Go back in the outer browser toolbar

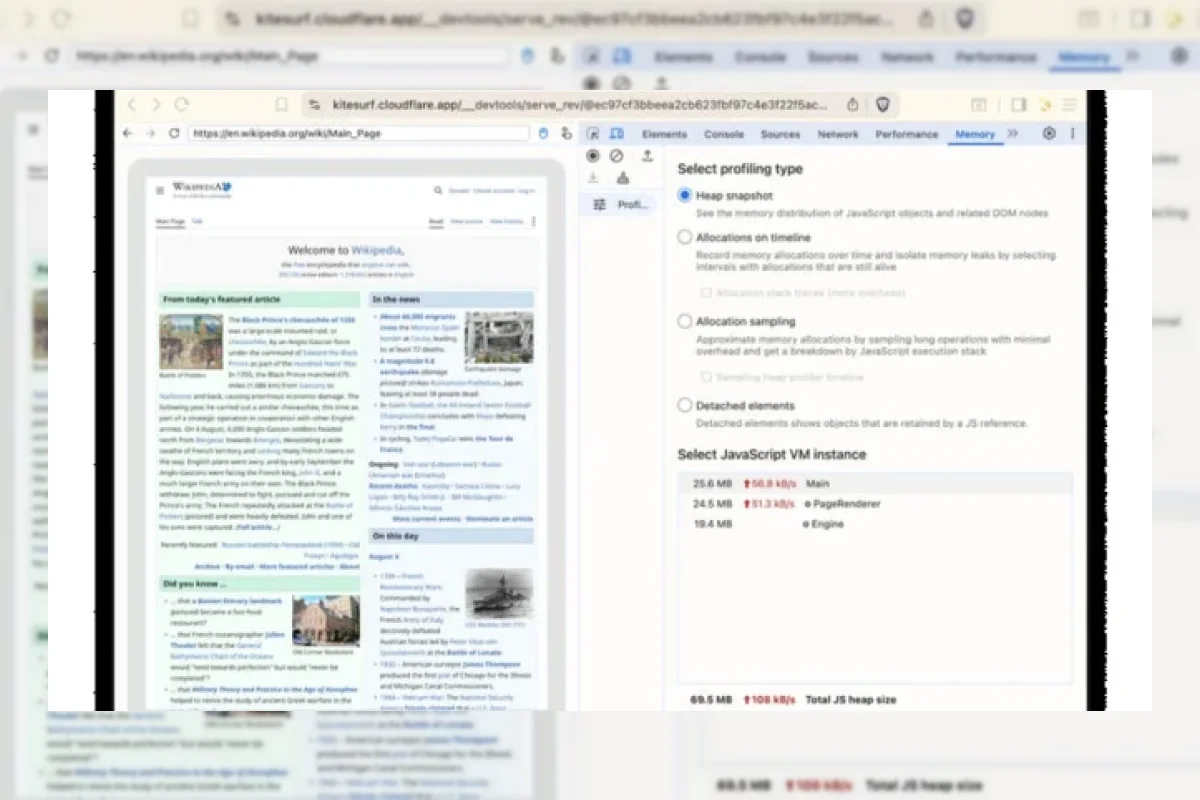coord(131,104)
